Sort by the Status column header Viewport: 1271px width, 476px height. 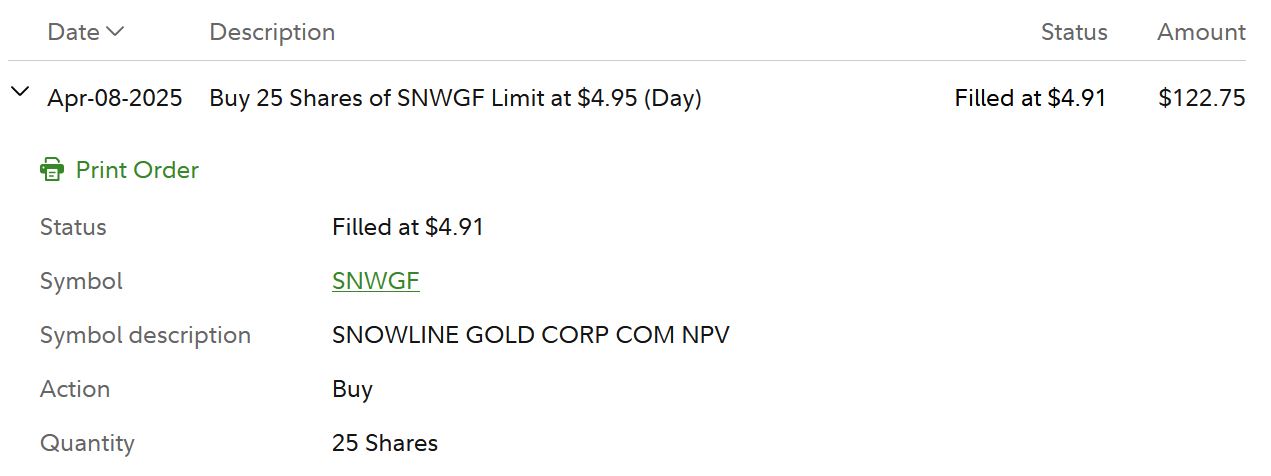coord(1074,32)
